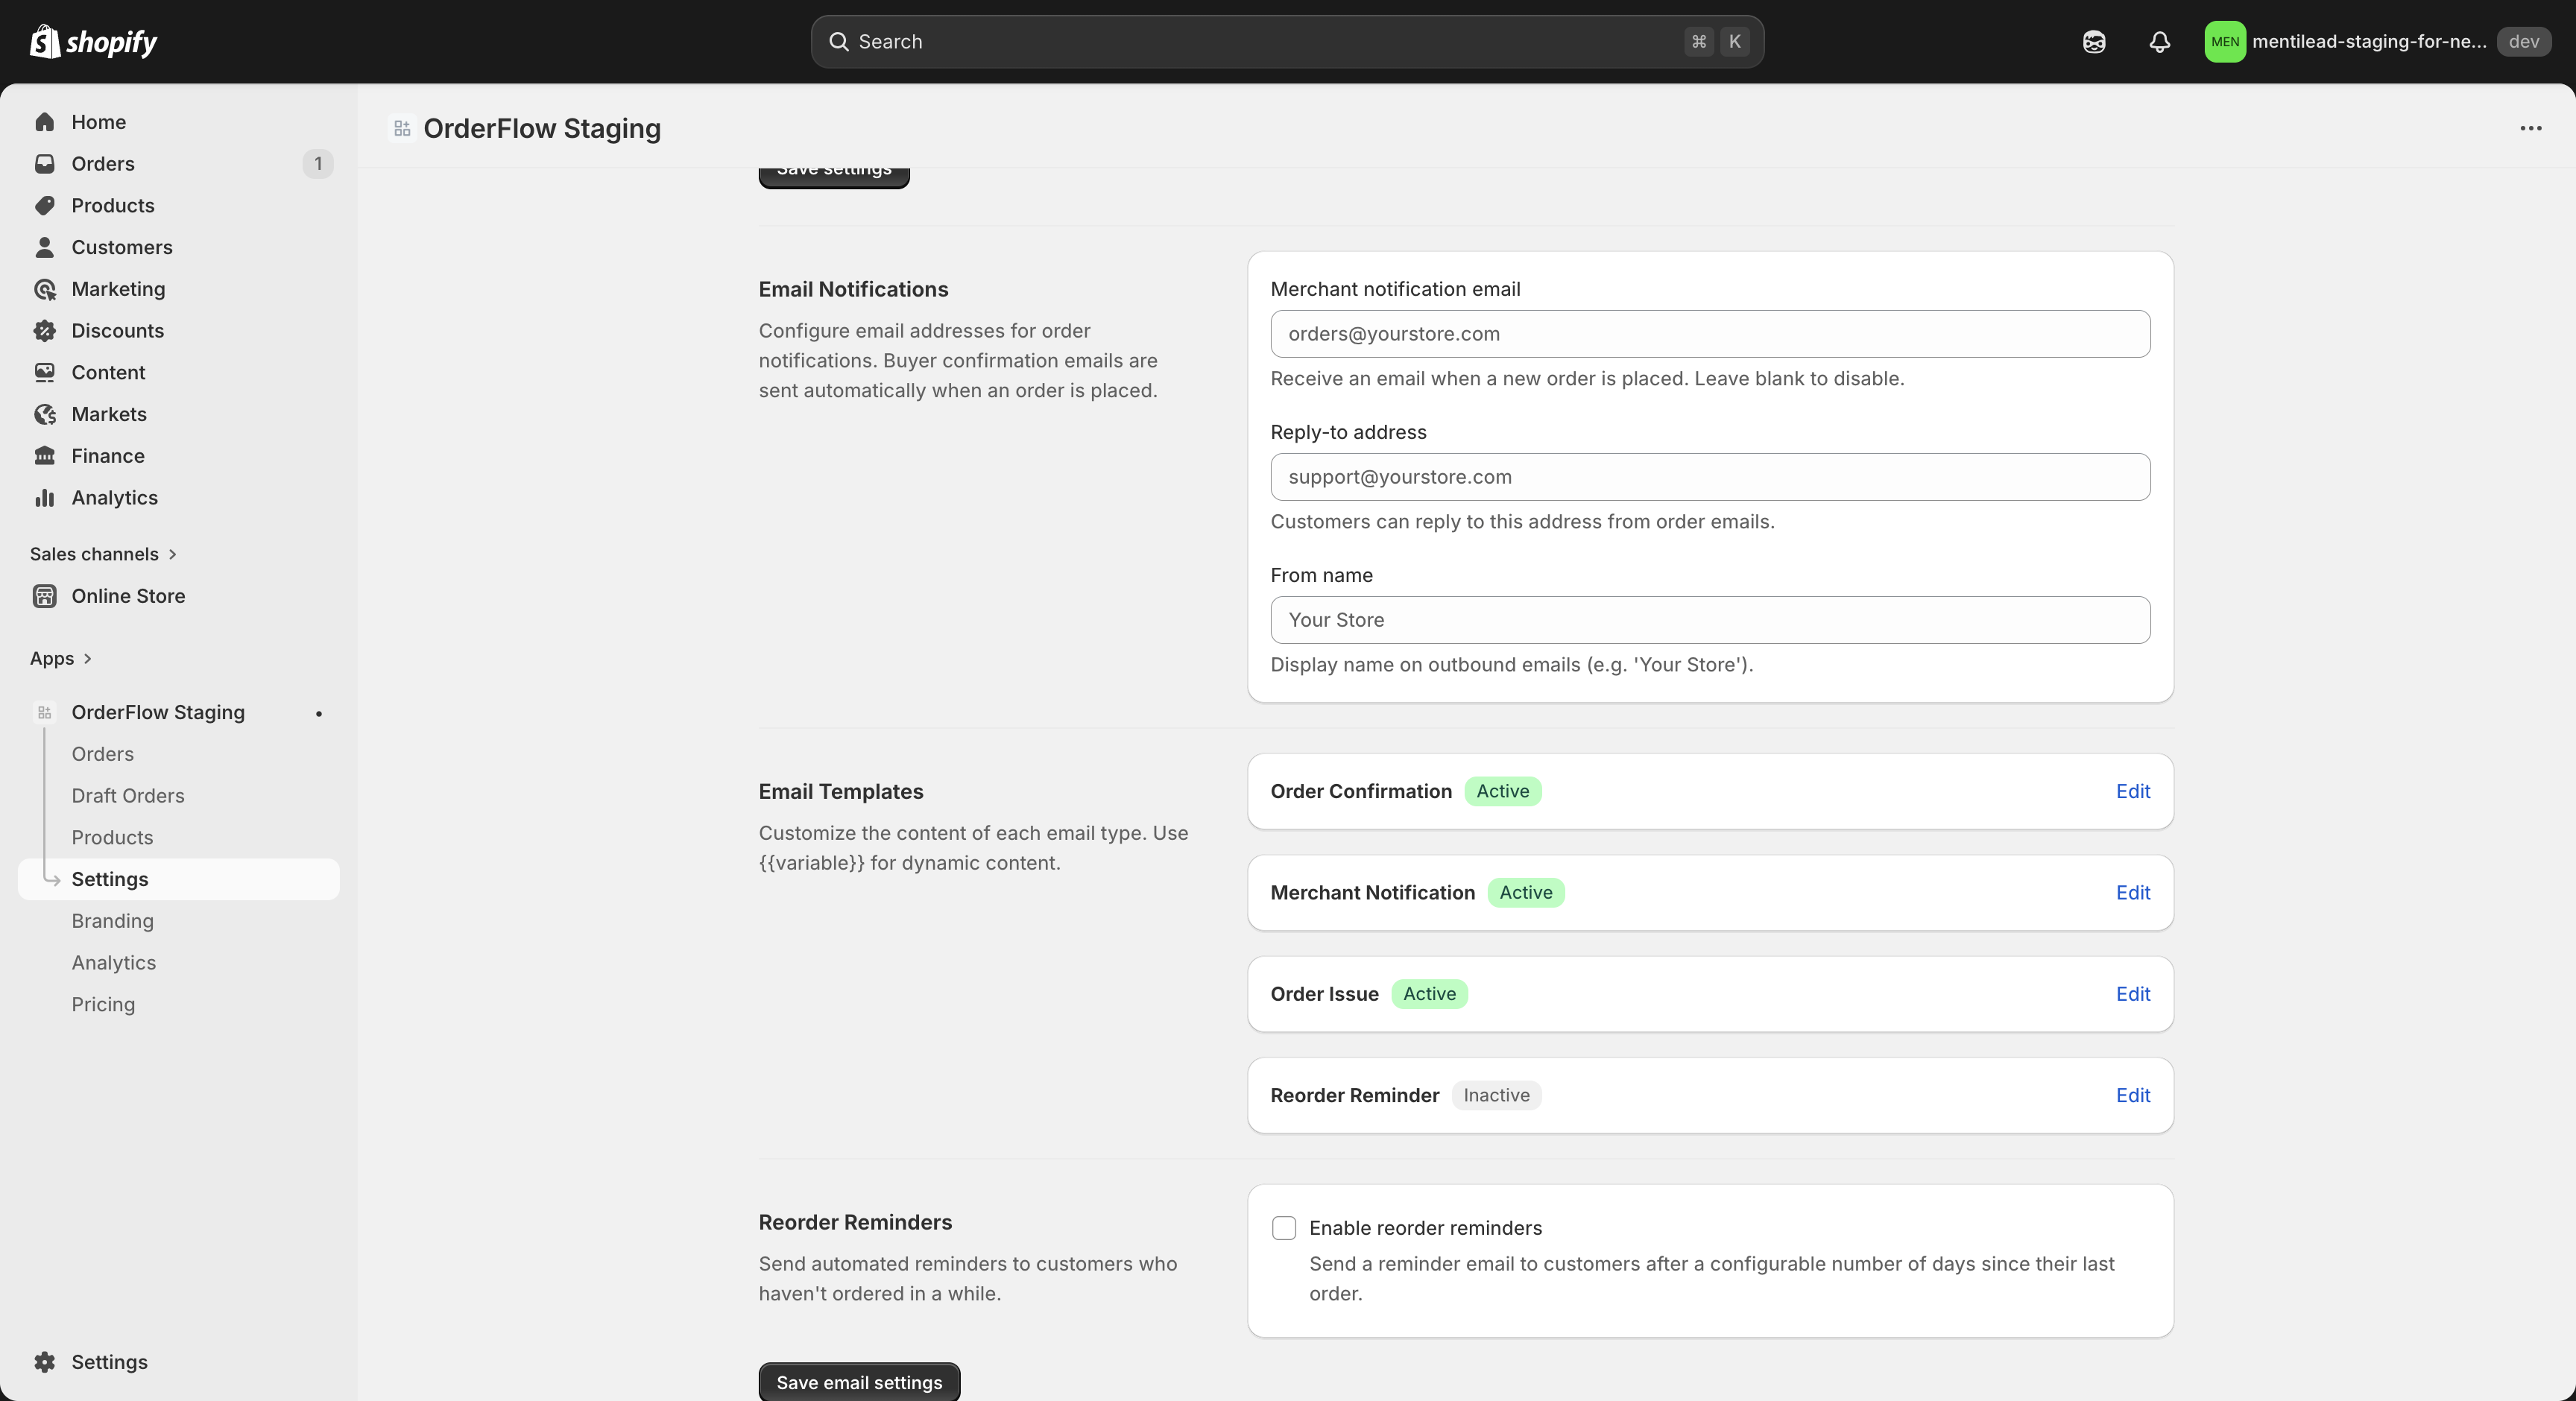Open the Branding page under OrderFlow Staging

pos(113,921)
